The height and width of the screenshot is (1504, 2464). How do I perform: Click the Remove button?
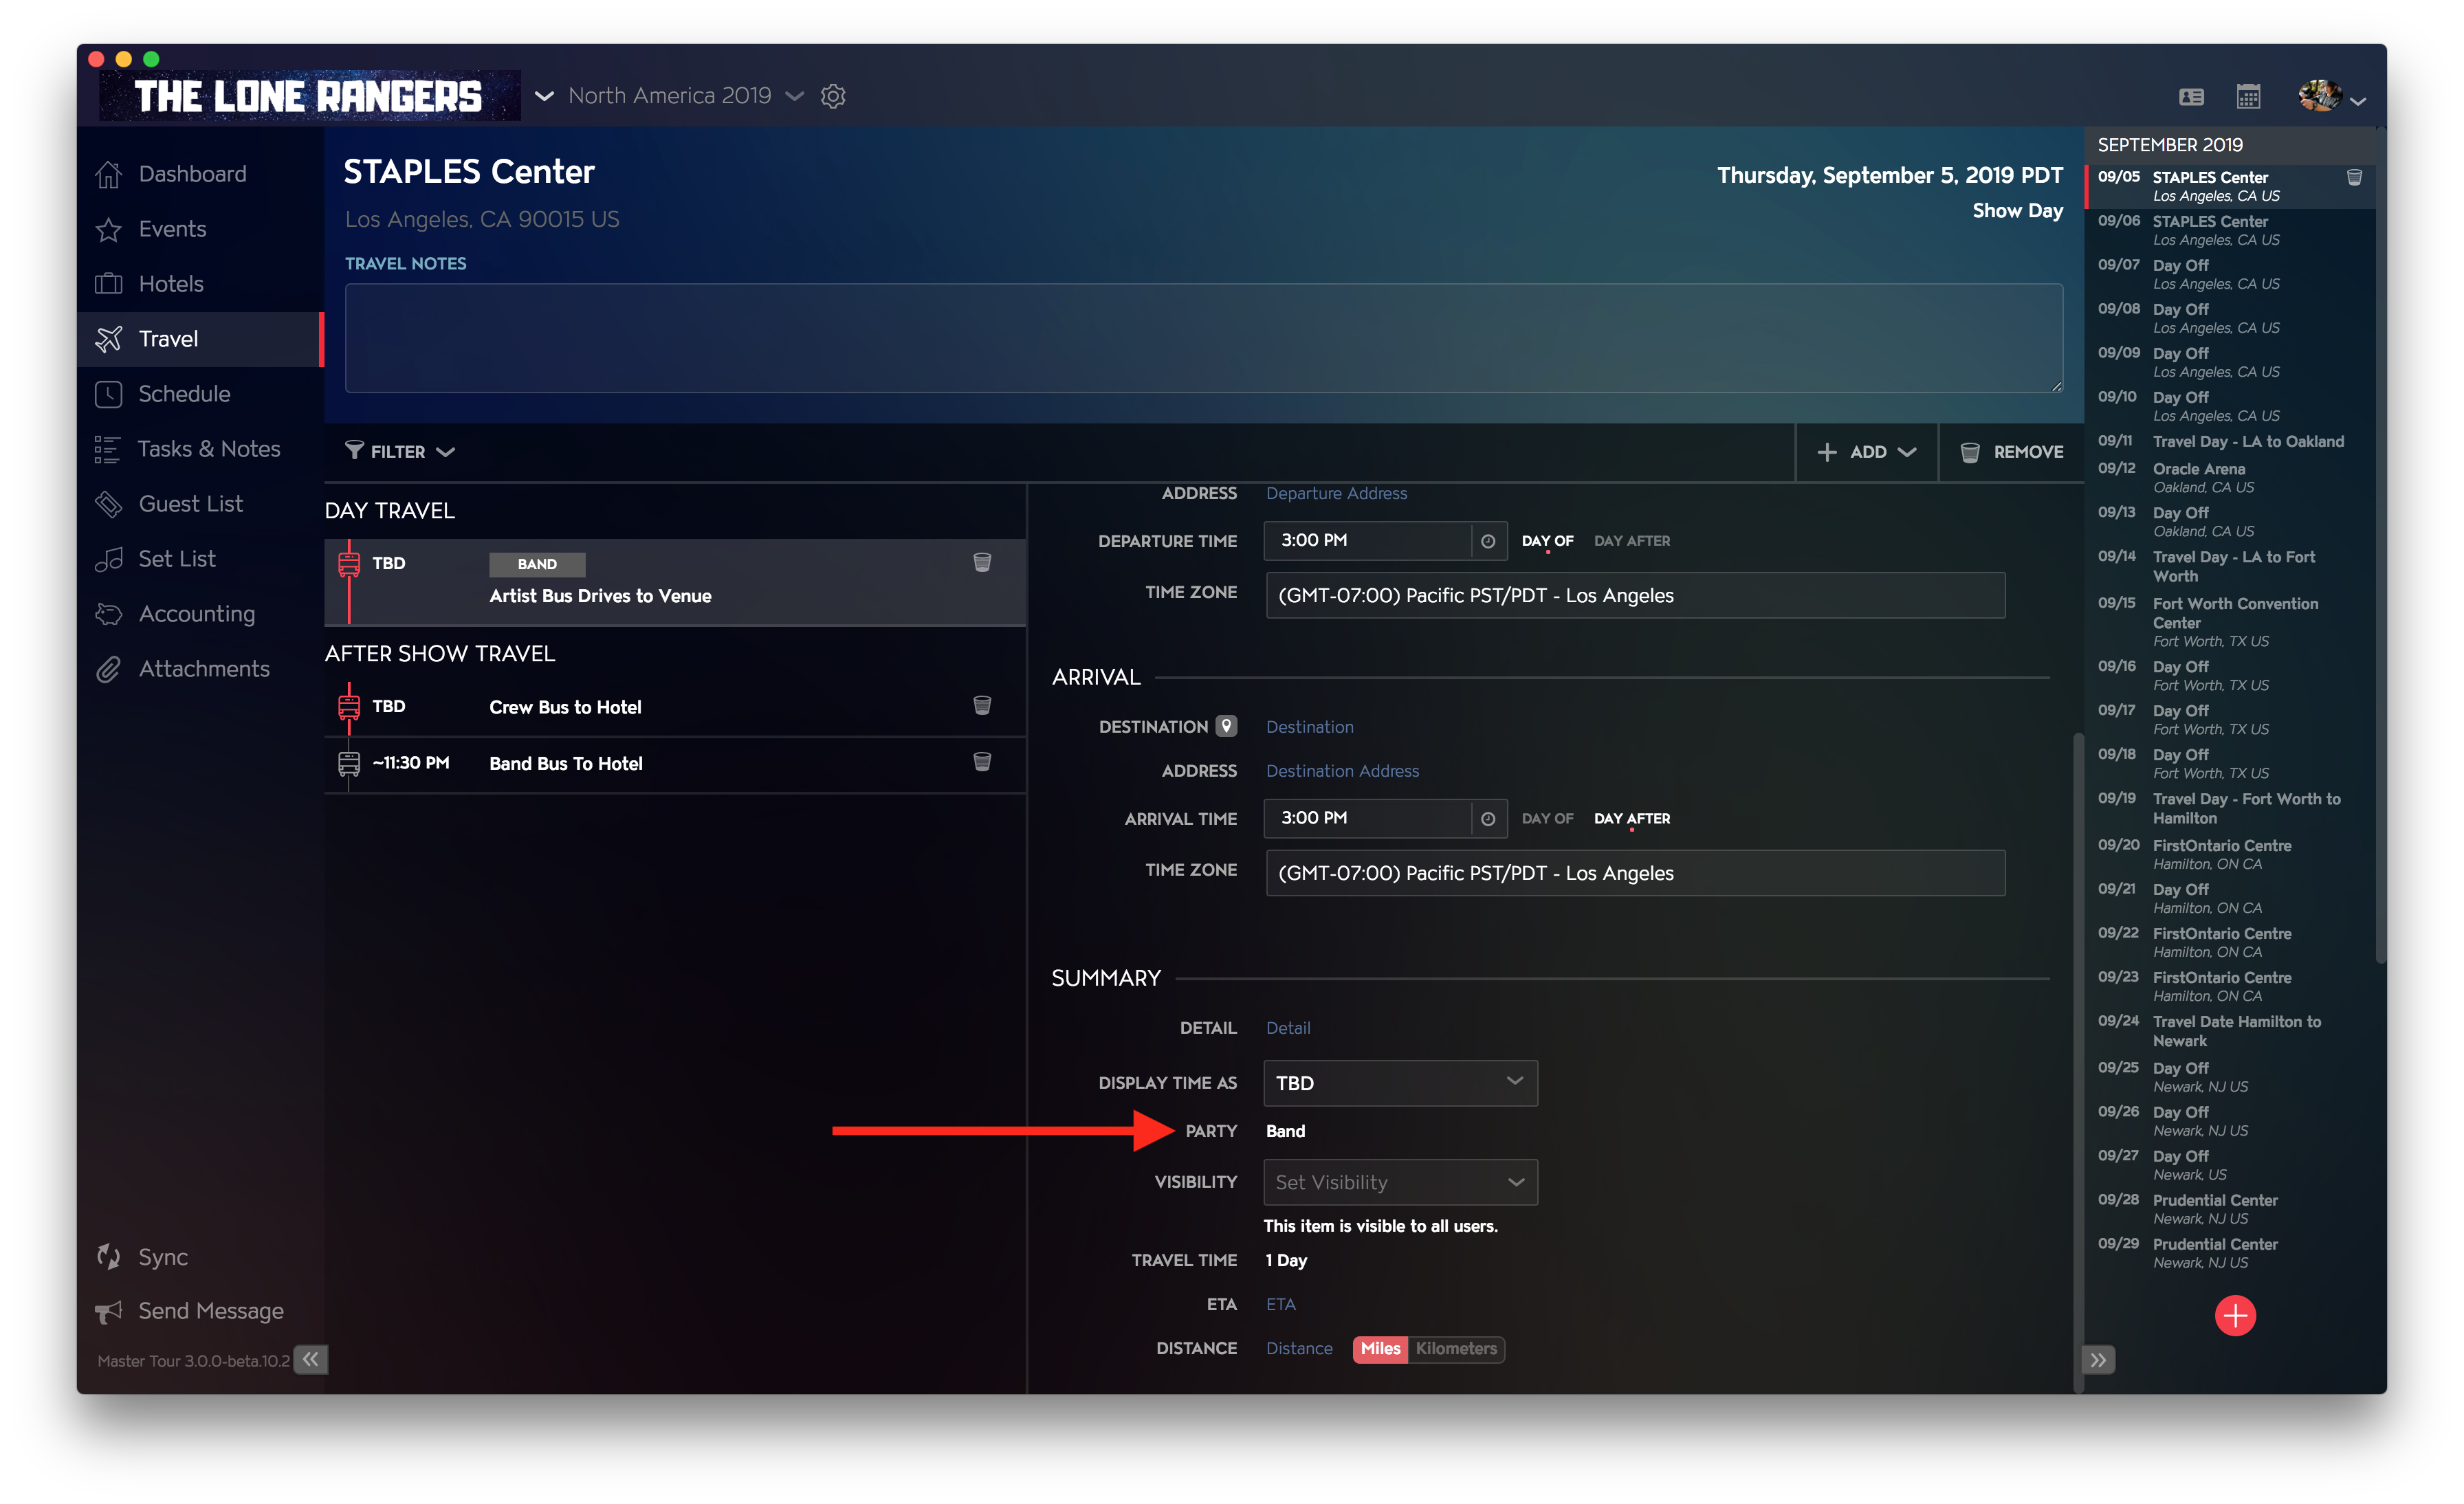2011,452
